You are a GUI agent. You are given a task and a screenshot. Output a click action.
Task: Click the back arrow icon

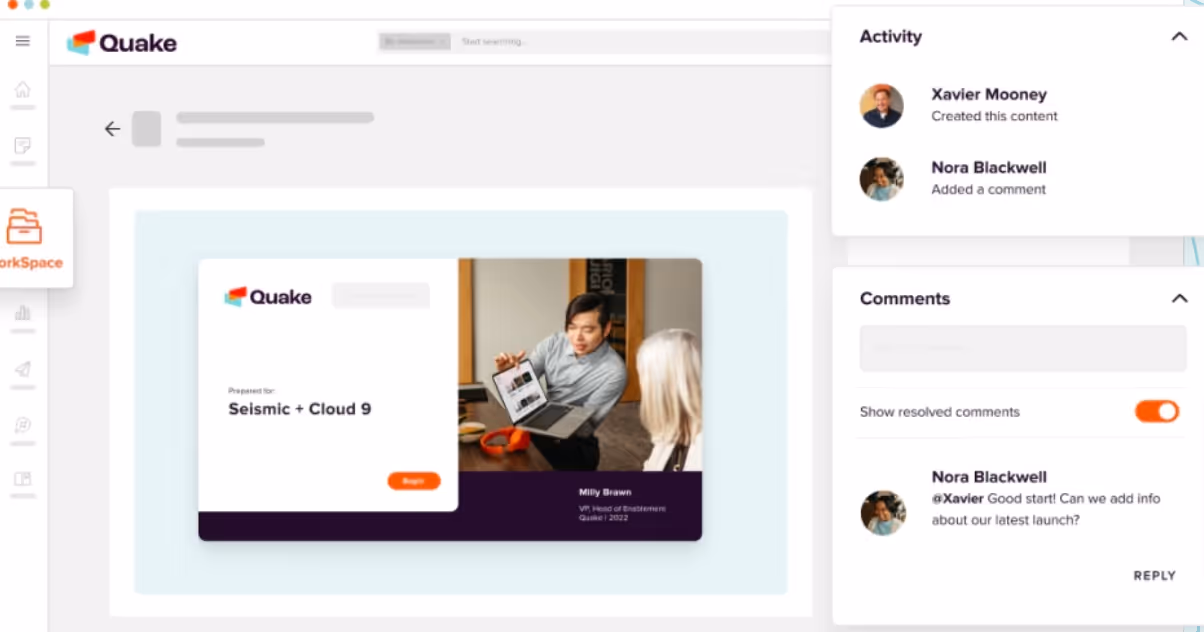[112, 129]
